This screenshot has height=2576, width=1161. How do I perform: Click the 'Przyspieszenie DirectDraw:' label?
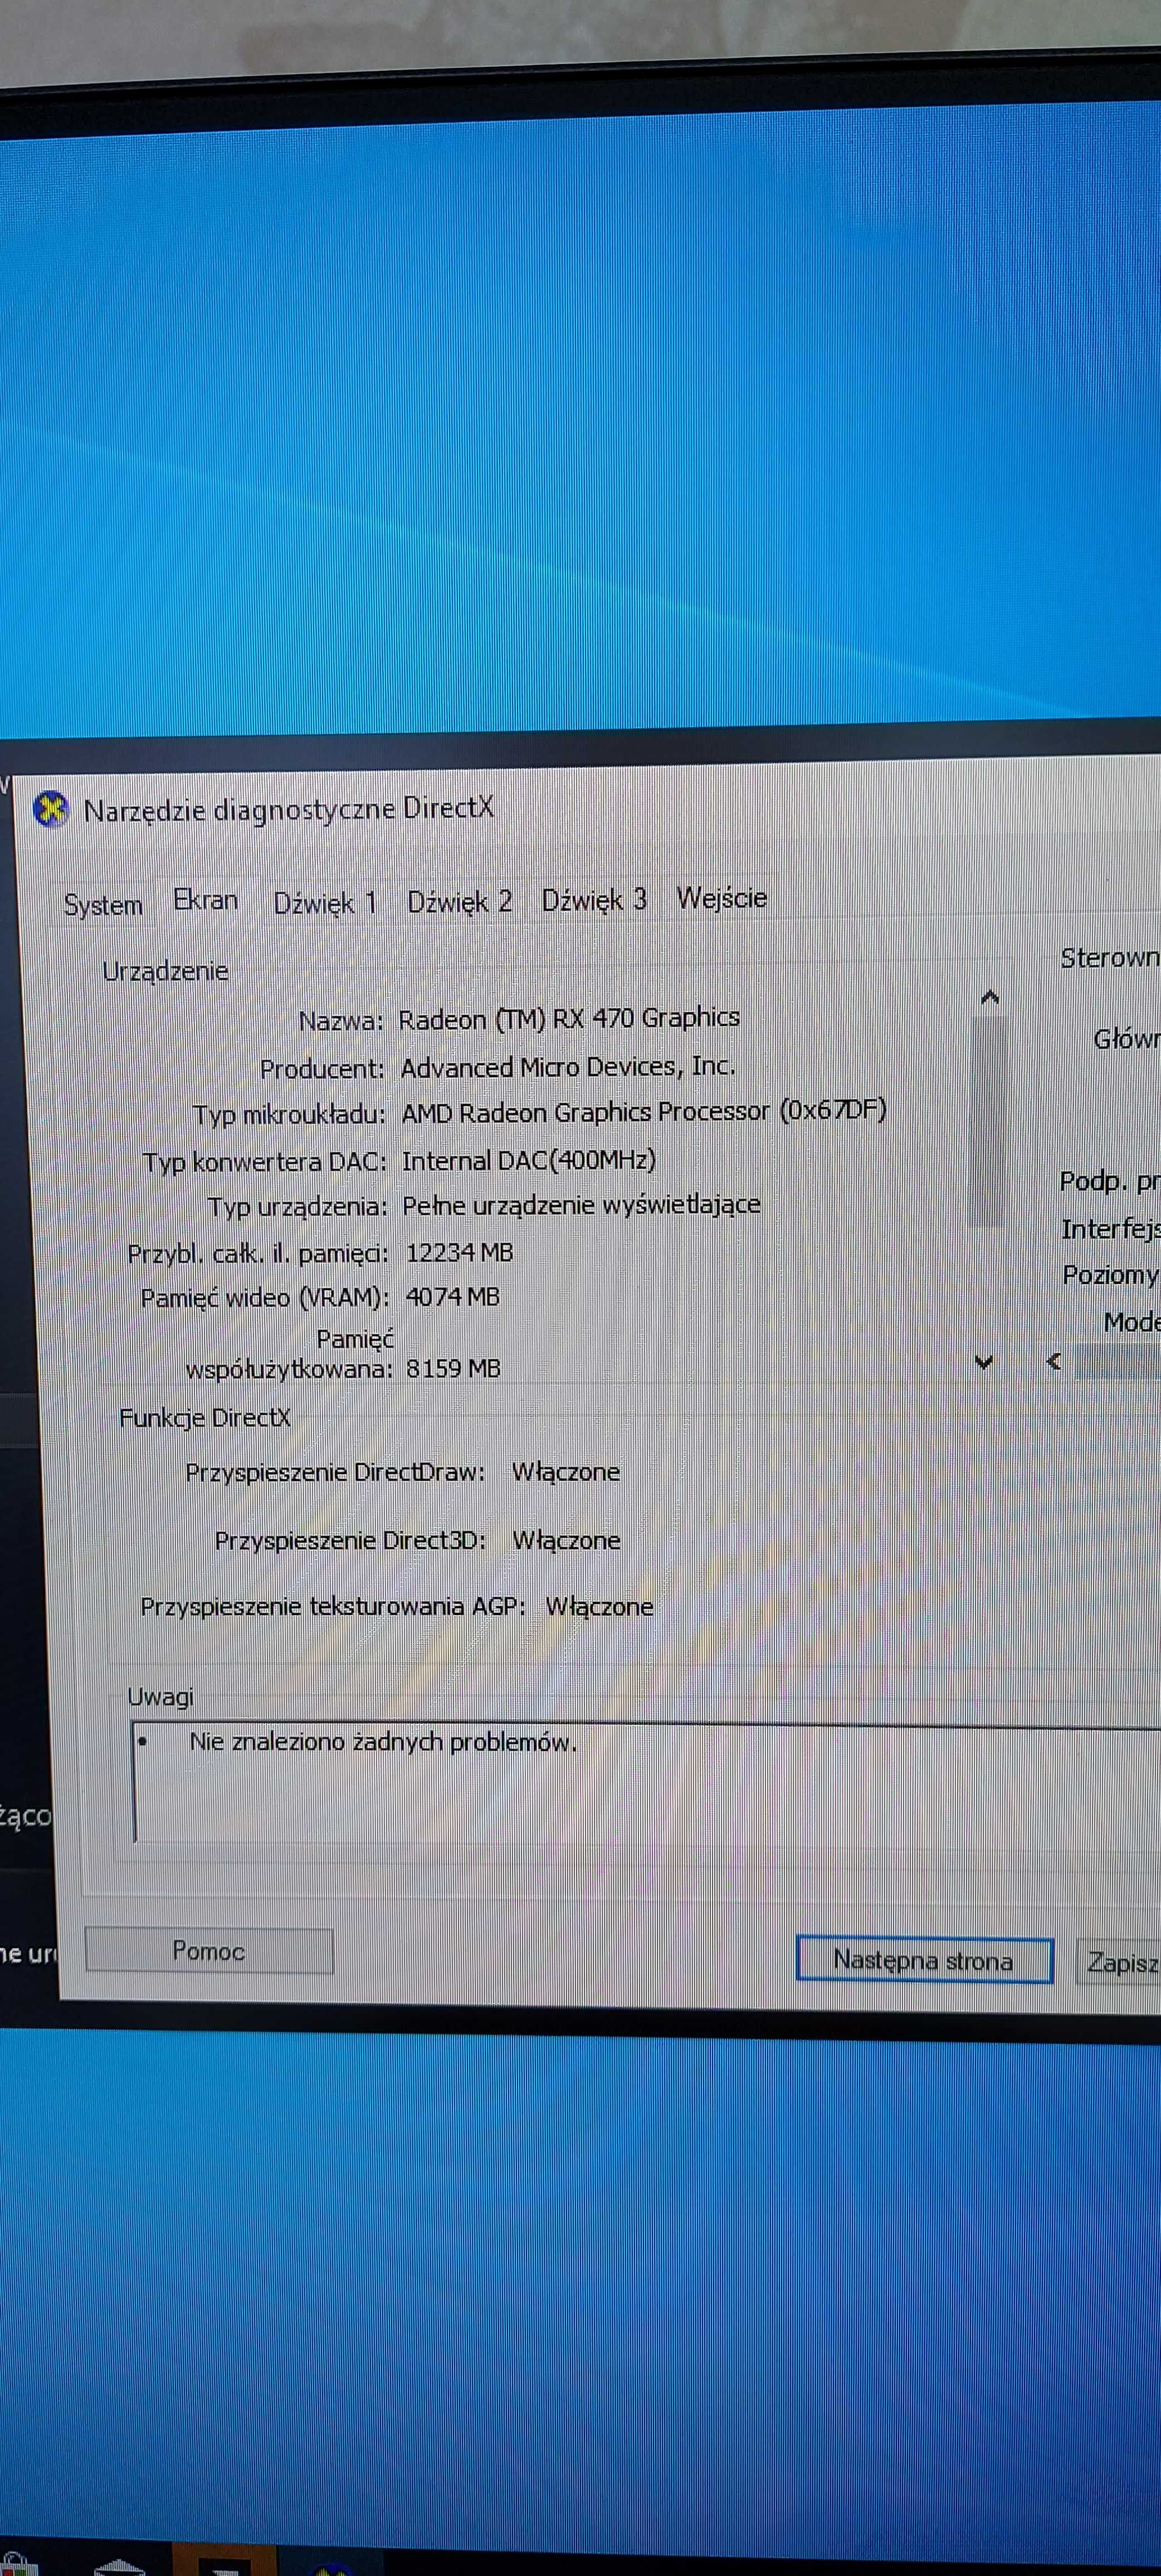click(x=335, y=1472)
